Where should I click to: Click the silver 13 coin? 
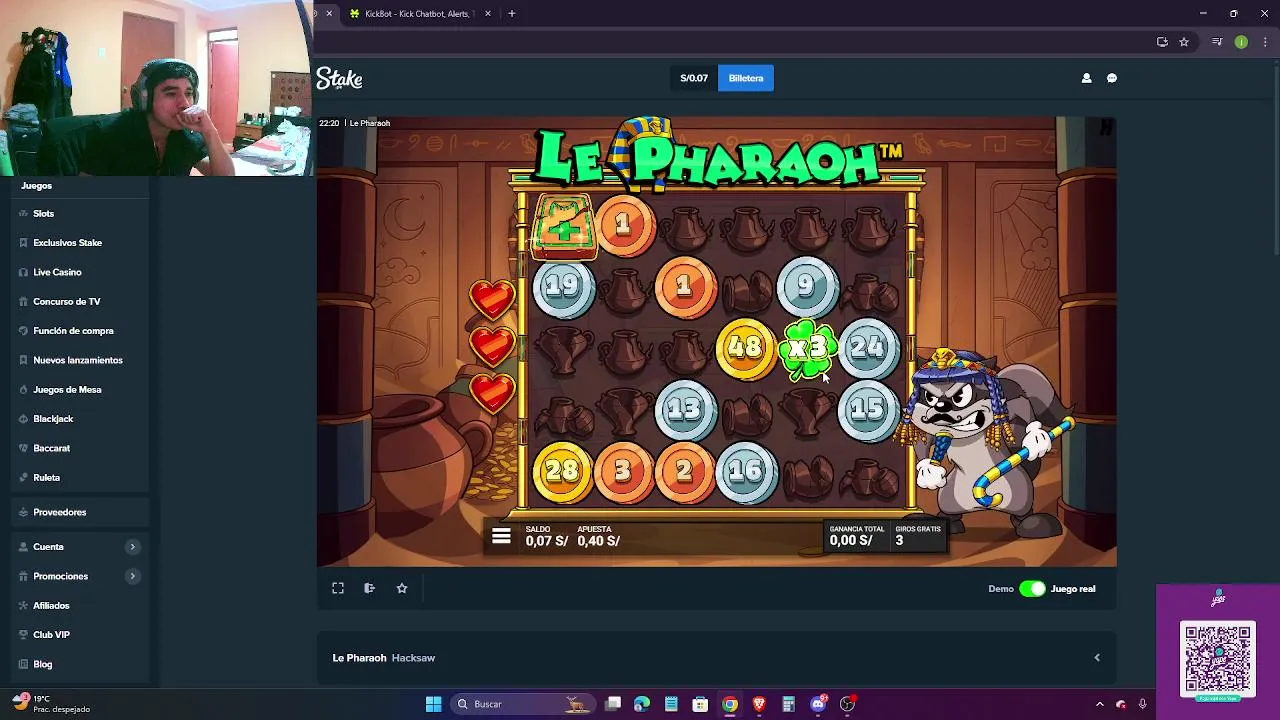coord(684,409)
